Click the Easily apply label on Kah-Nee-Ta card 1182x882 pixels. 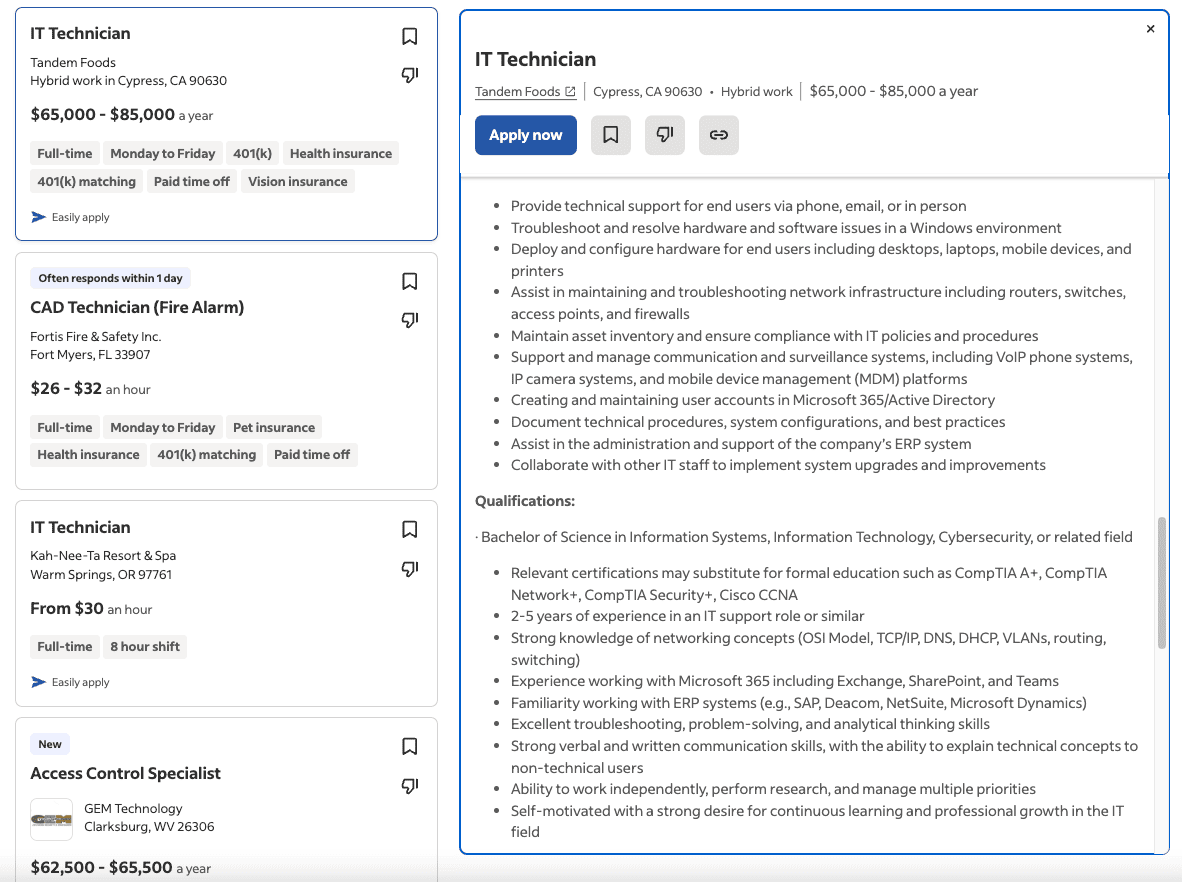[81, 682]
